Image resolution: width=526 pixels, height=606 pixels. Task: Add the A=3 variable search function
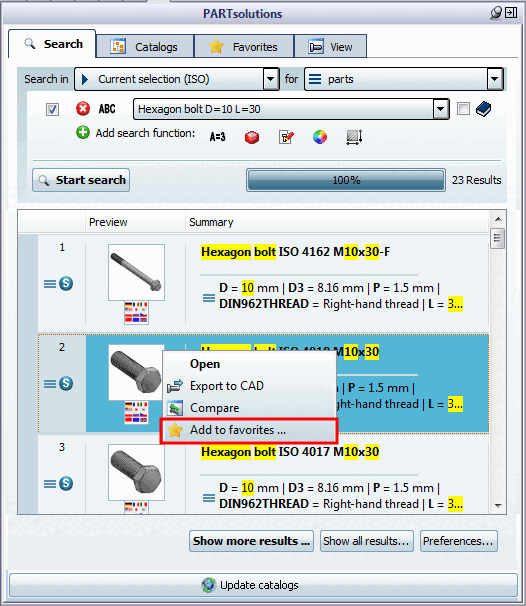(218, 137)
